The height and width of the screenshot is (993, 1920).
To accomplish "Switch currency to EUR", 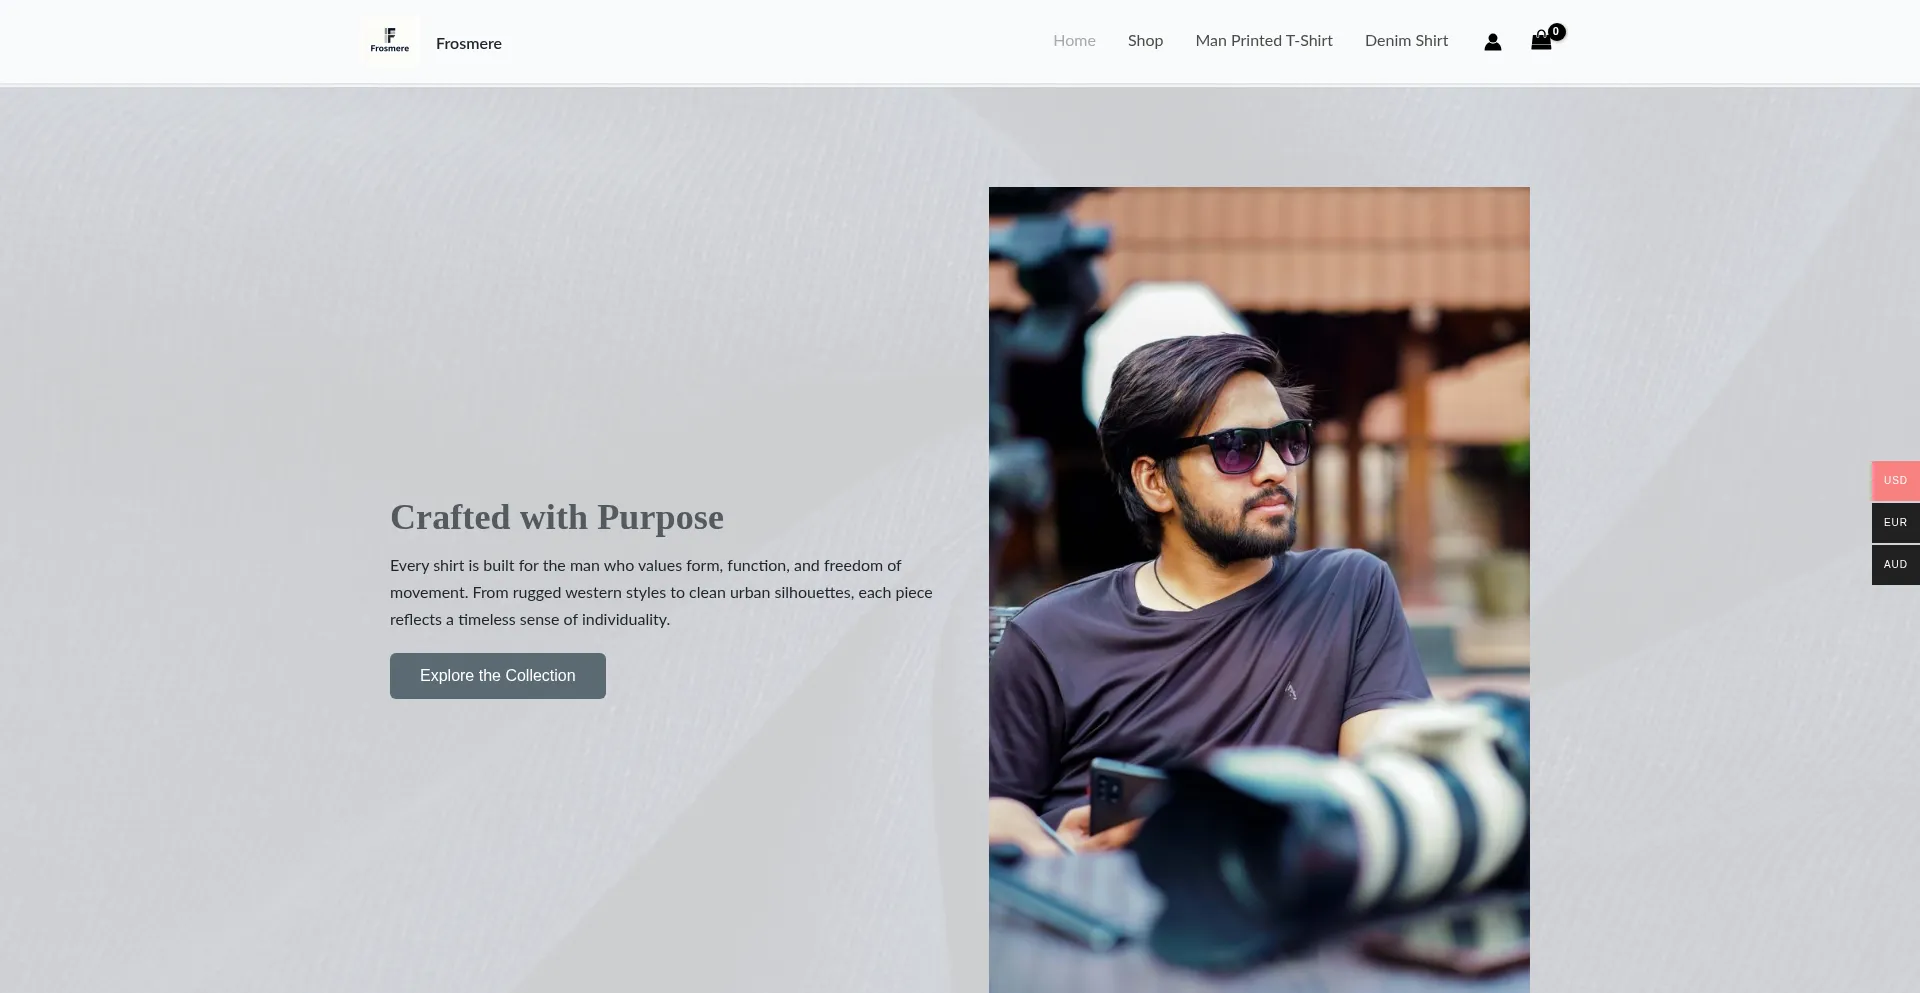I will click(1895, 523).
